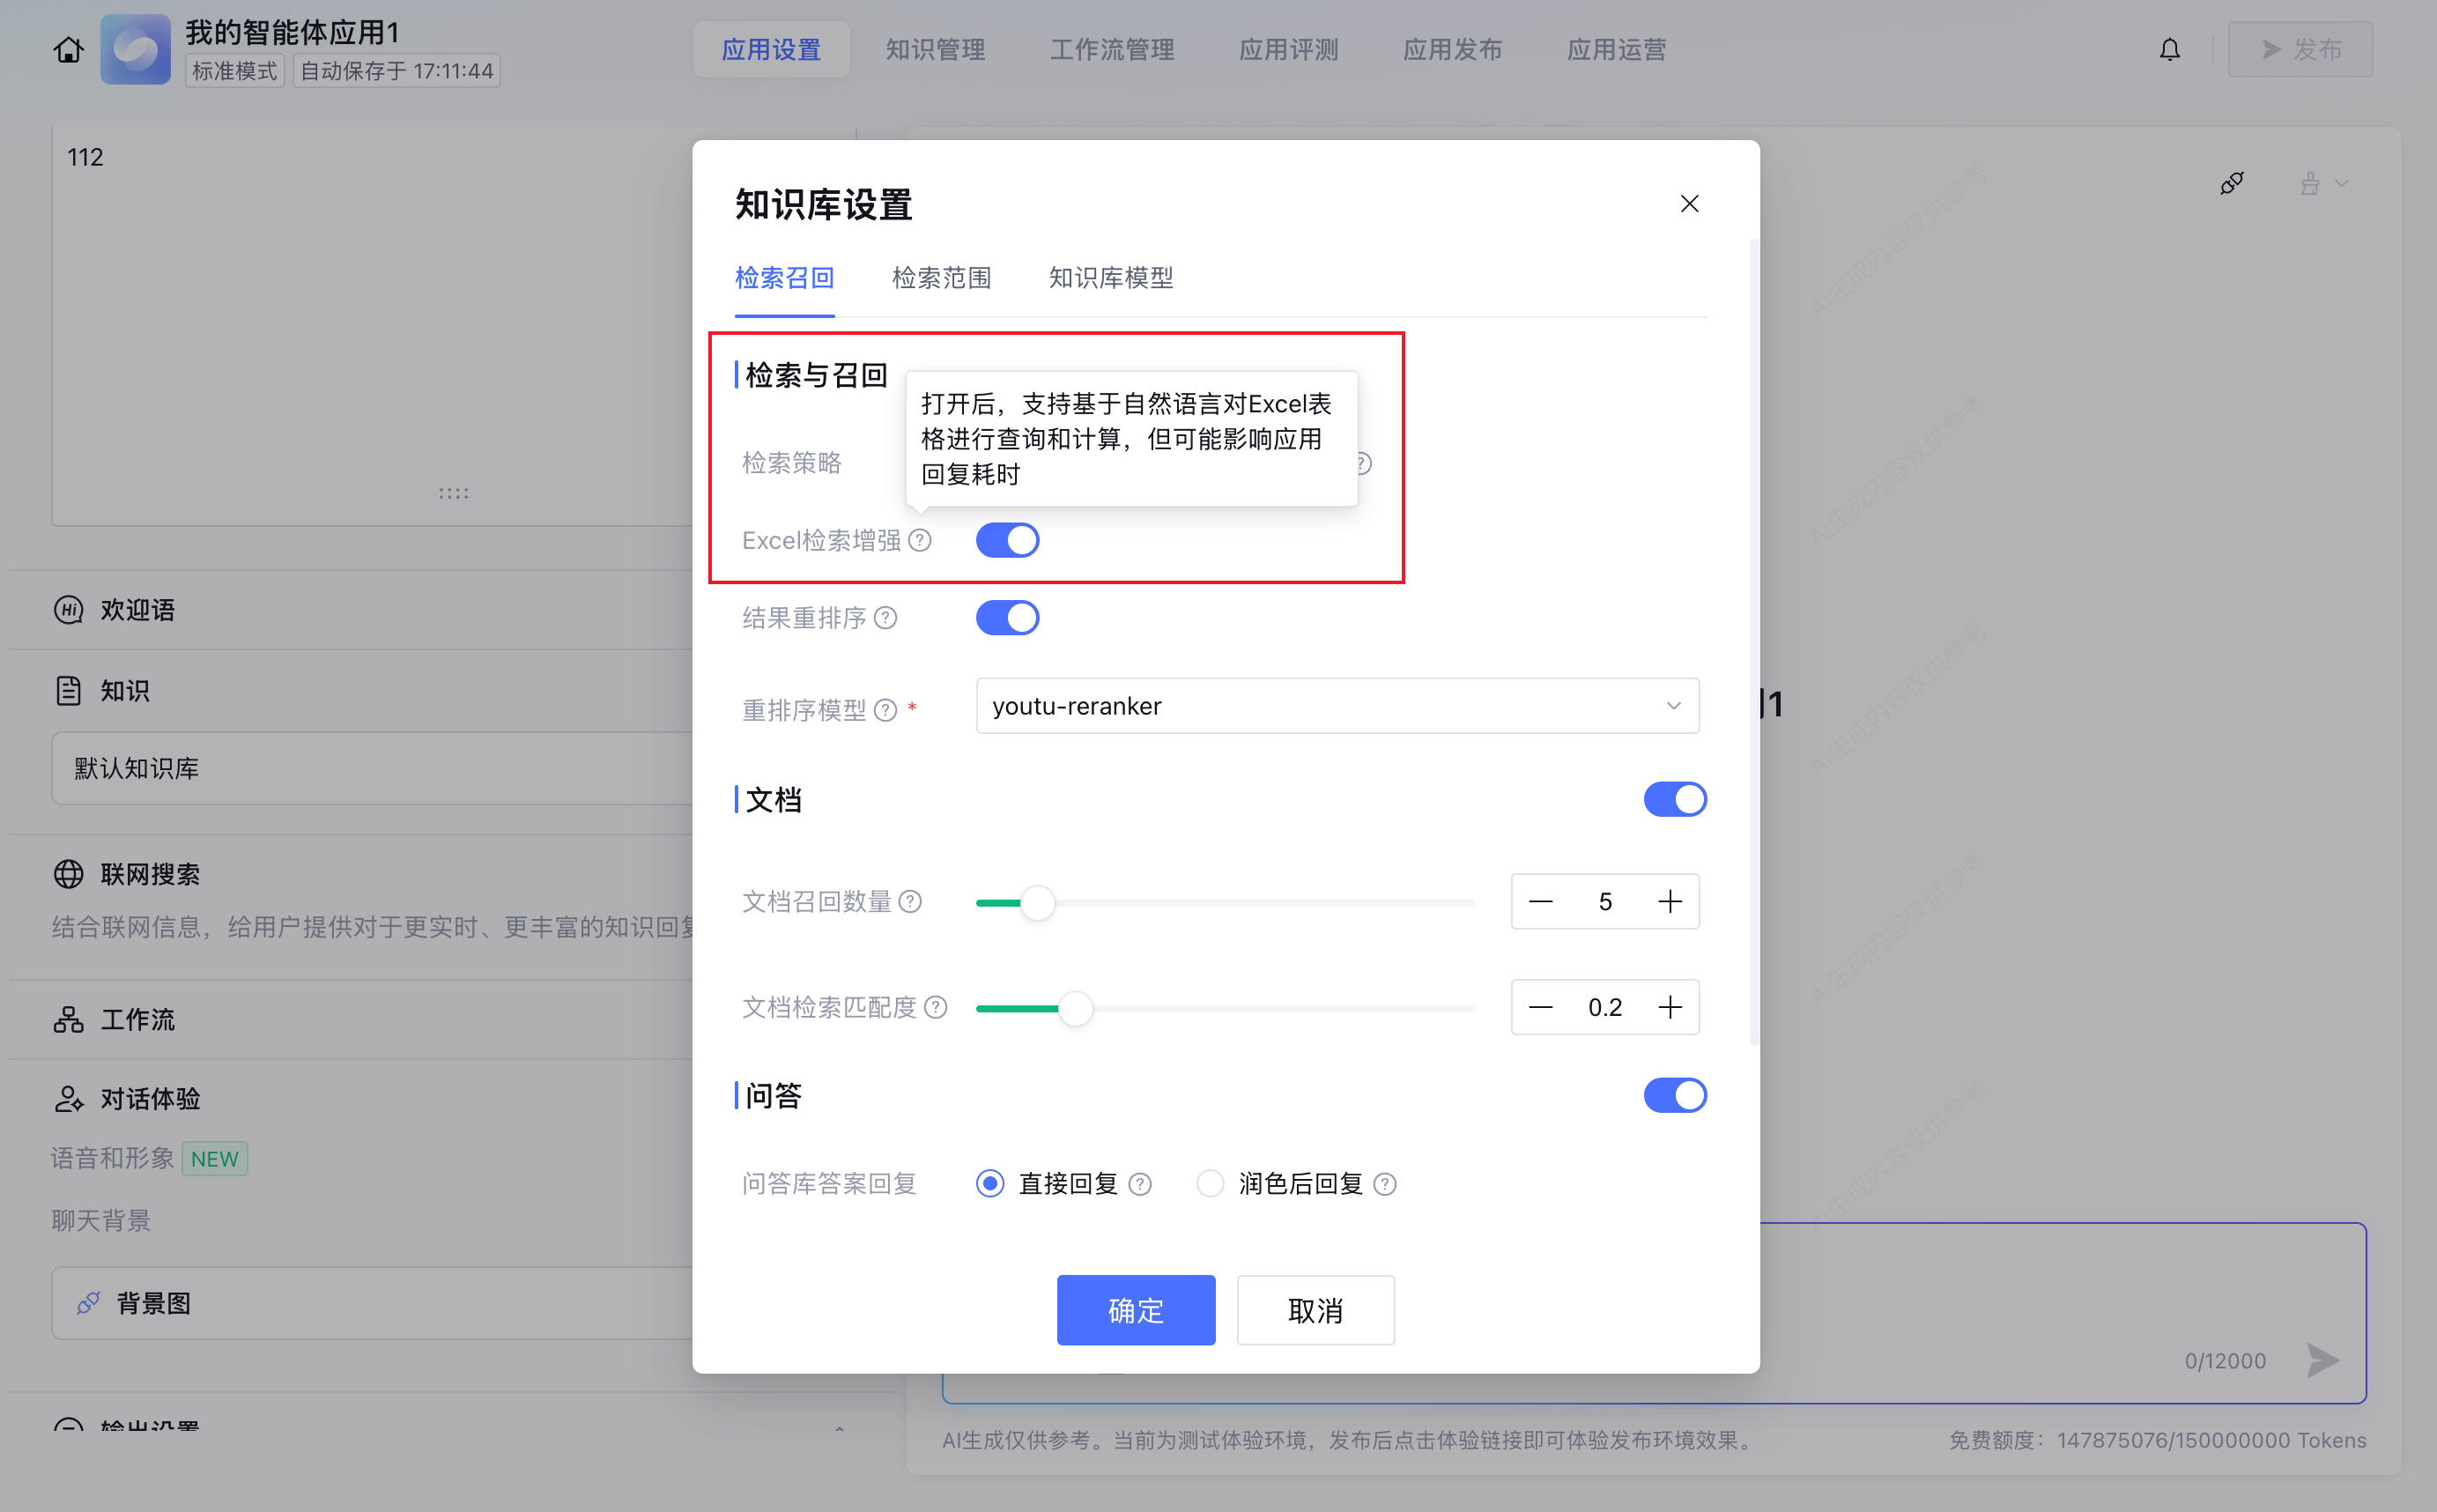Close the 知识库设置 dialog
Image resolution: width=2437 pixels, height=1512 pixels.
pos(1689,204)
